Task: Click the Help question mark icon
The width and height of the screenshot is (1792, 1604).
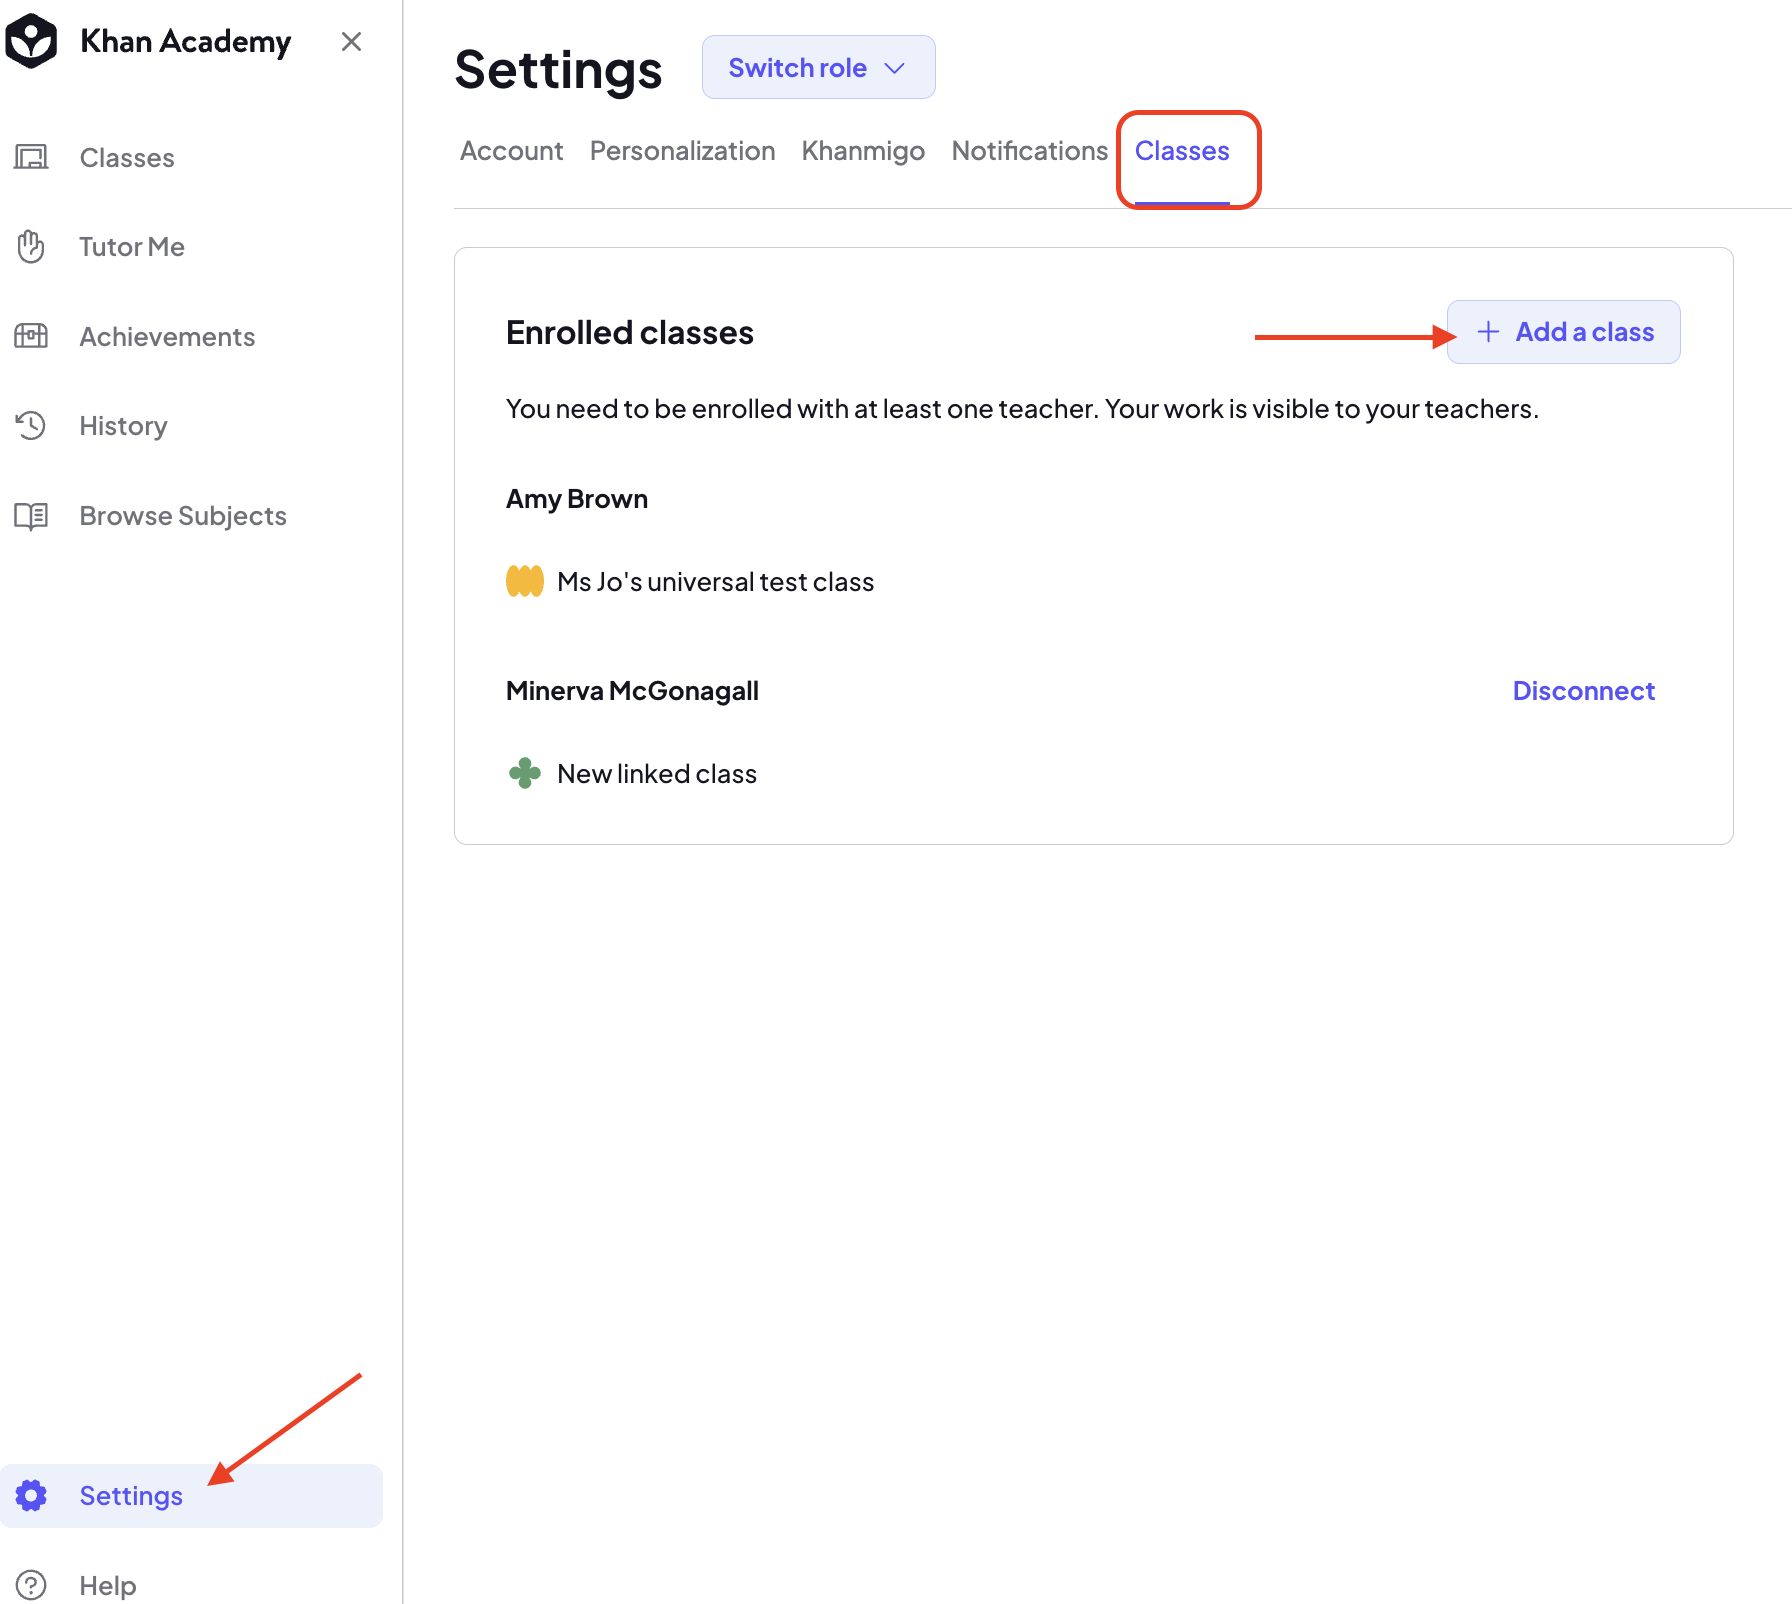Action: [31, 1585]
